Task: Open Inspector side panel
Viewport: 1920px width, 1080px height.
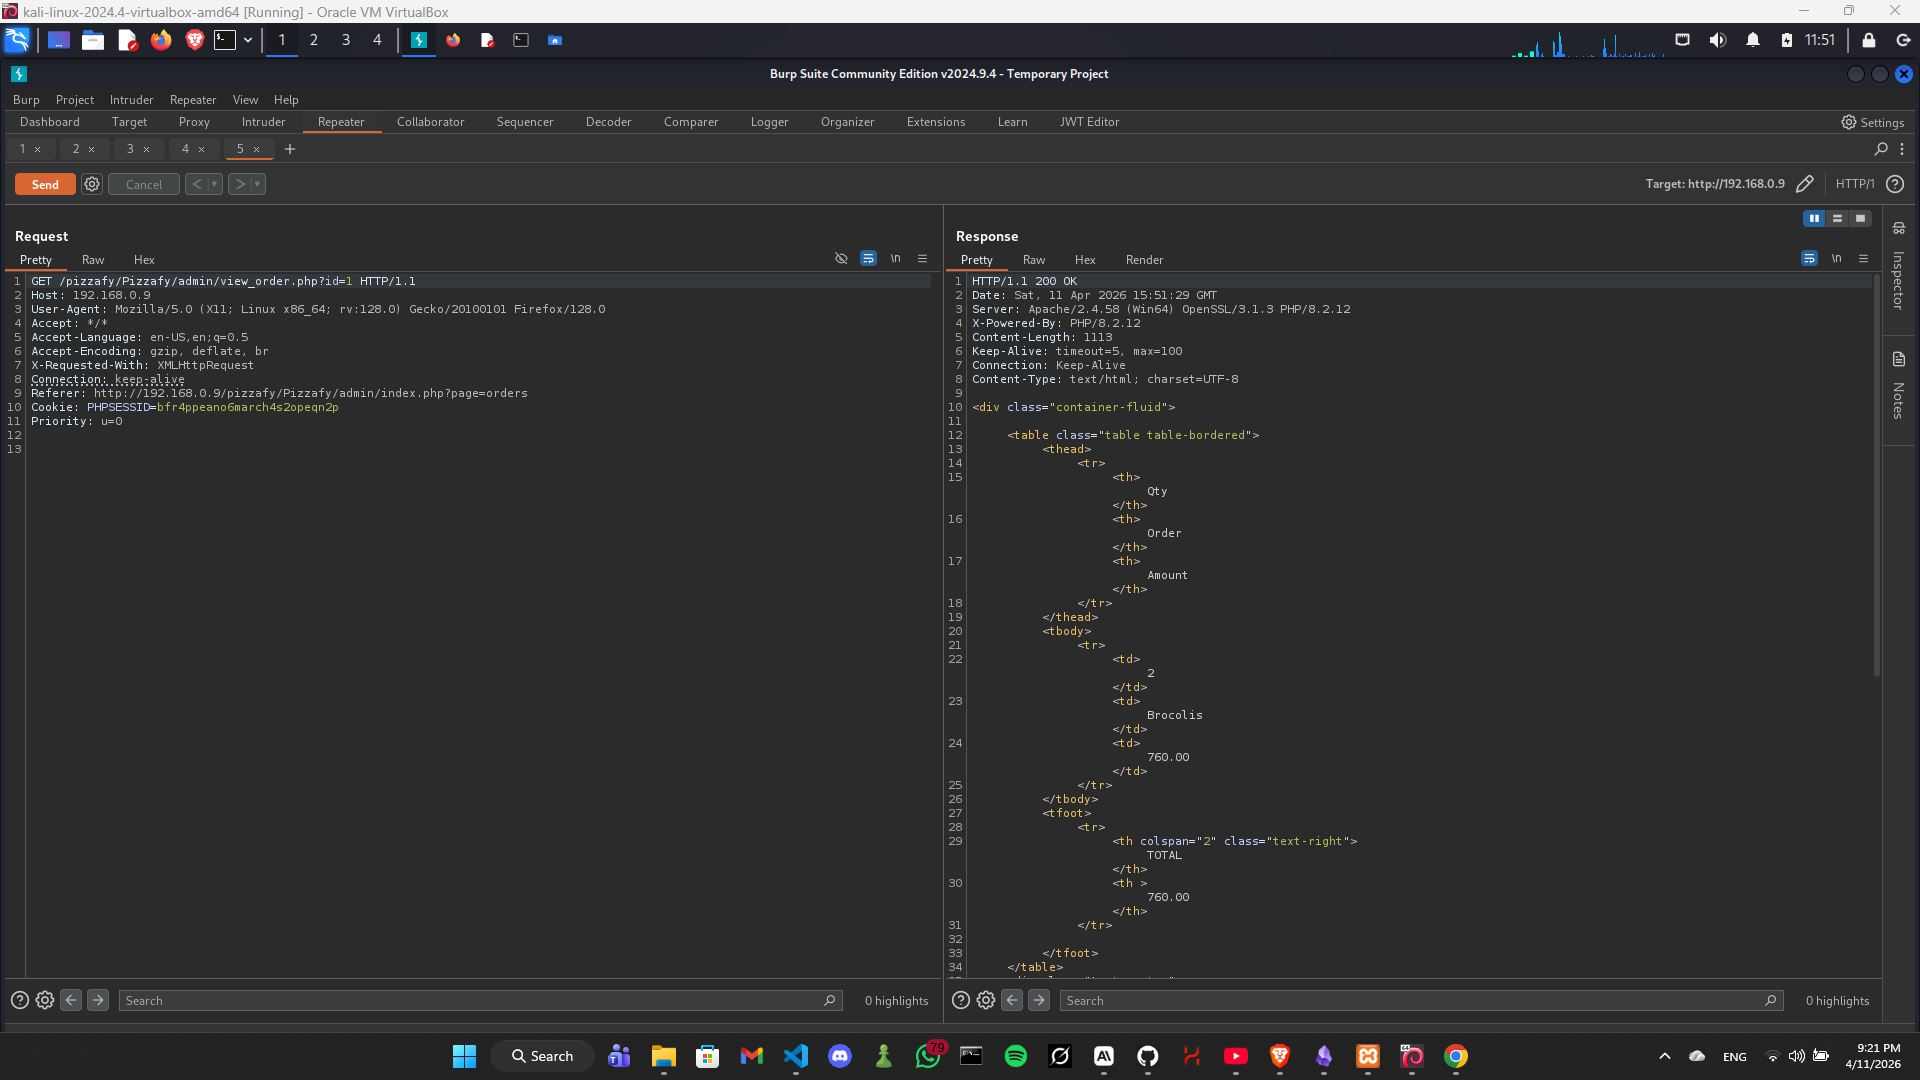Action: [x=1898, y=280]
